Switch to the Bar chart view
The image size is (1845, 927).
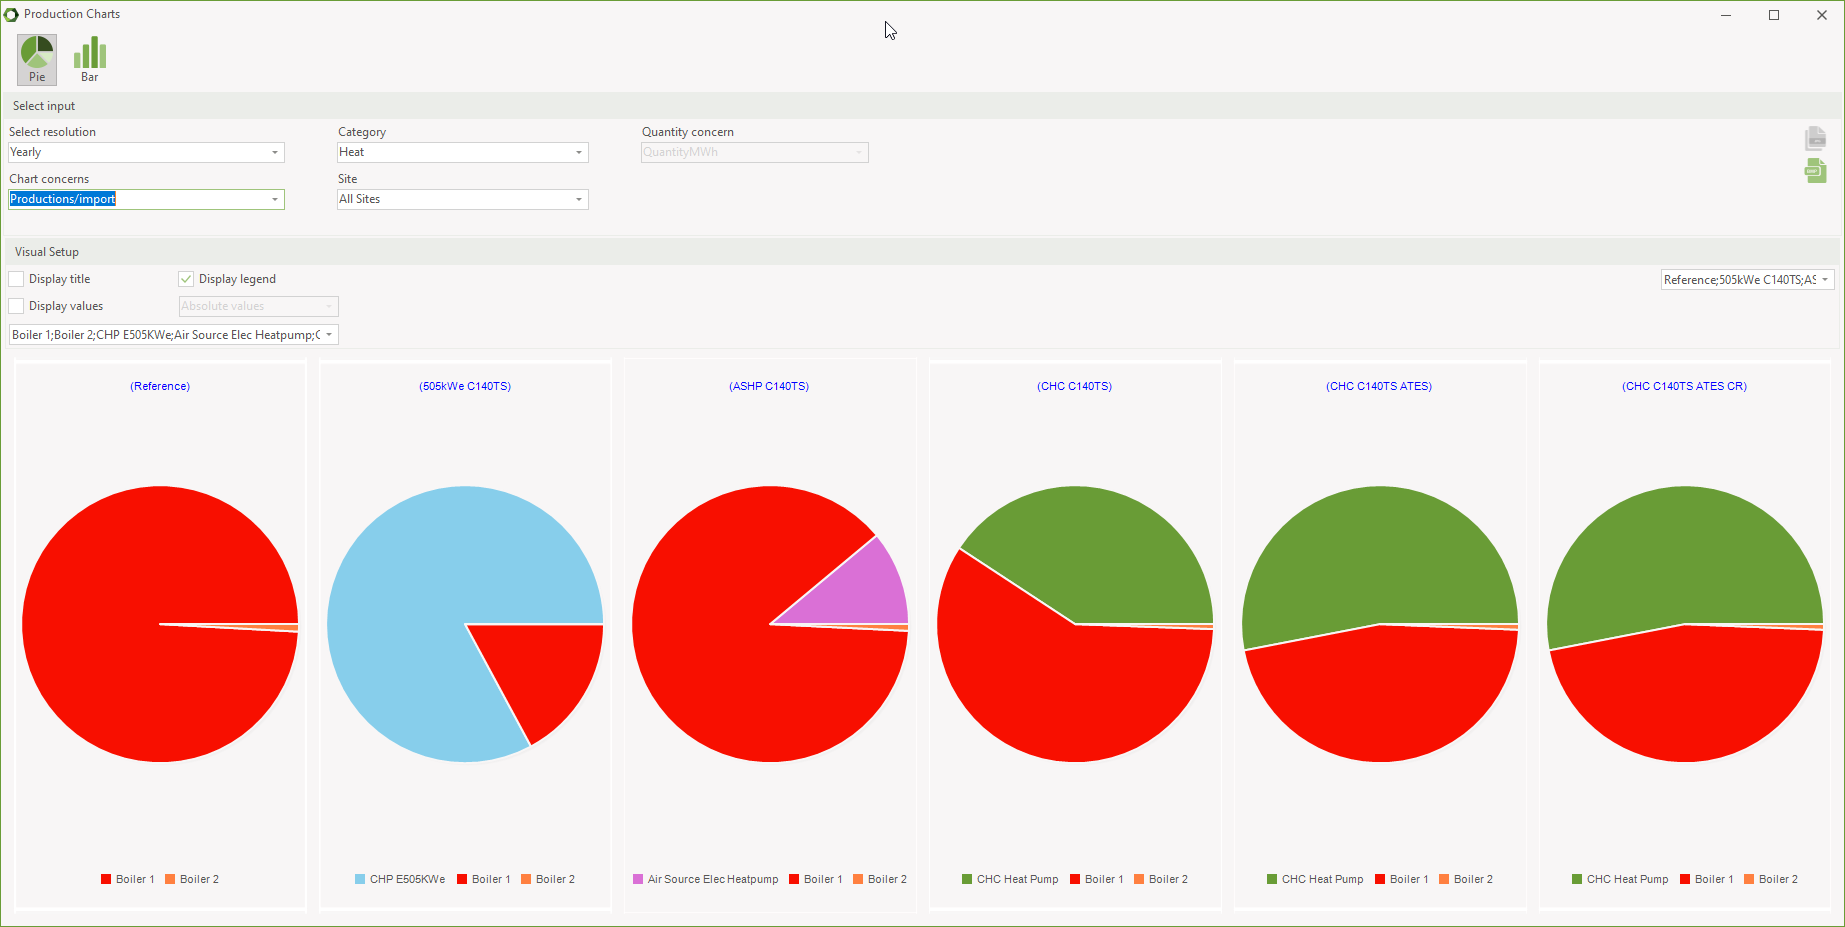tap(89, 58)
